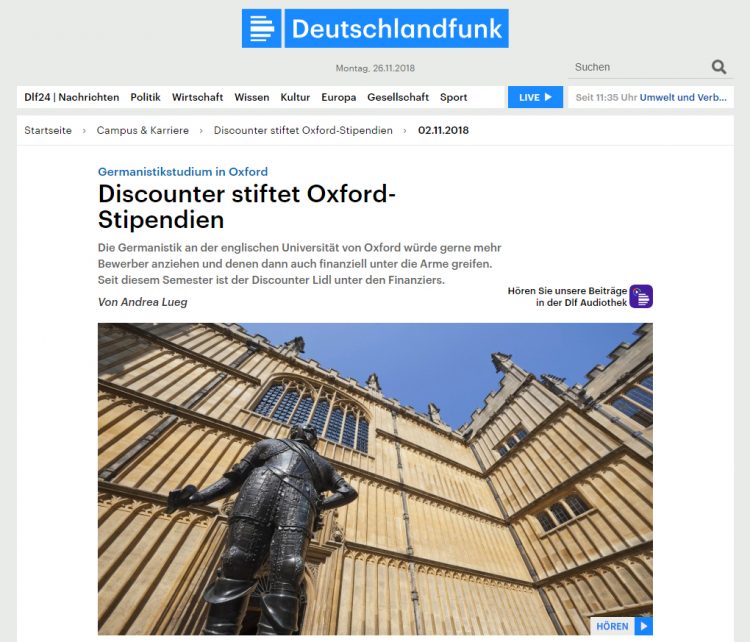The width and height of the screenshot is (750, 642).
Task: Go to Startseite breadcrumb
Action: (x=48, y=130)
